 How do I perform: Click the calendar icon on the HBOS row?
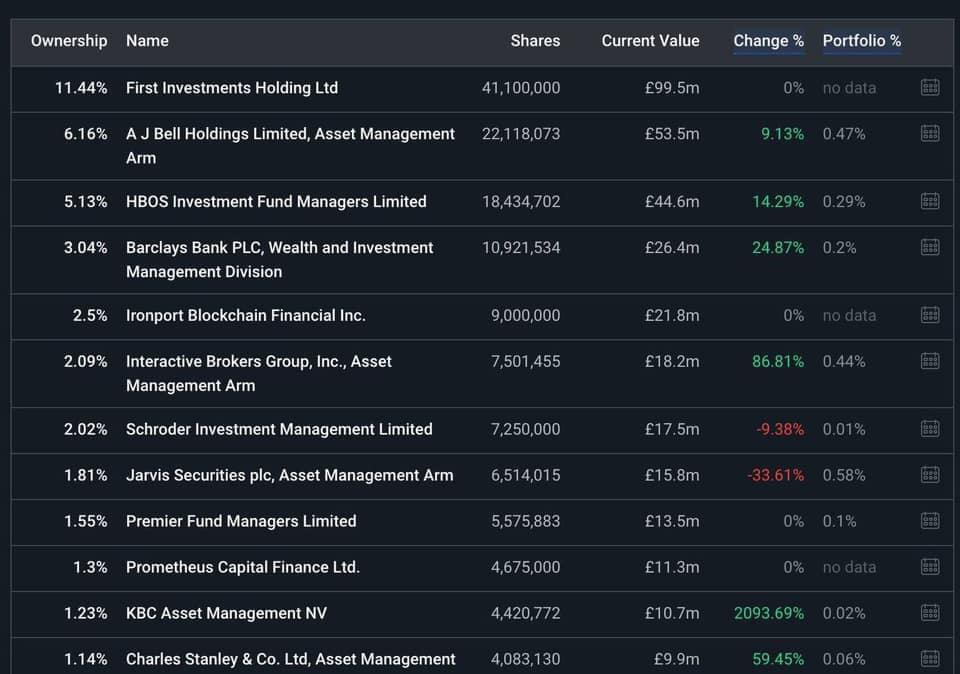tap(930, 201)
